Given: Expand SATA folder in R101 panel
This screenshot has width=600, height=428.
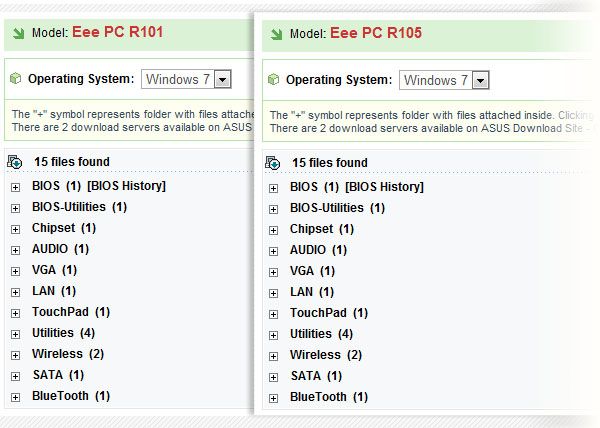Looking at the screenshot, I should pos(15,377).
